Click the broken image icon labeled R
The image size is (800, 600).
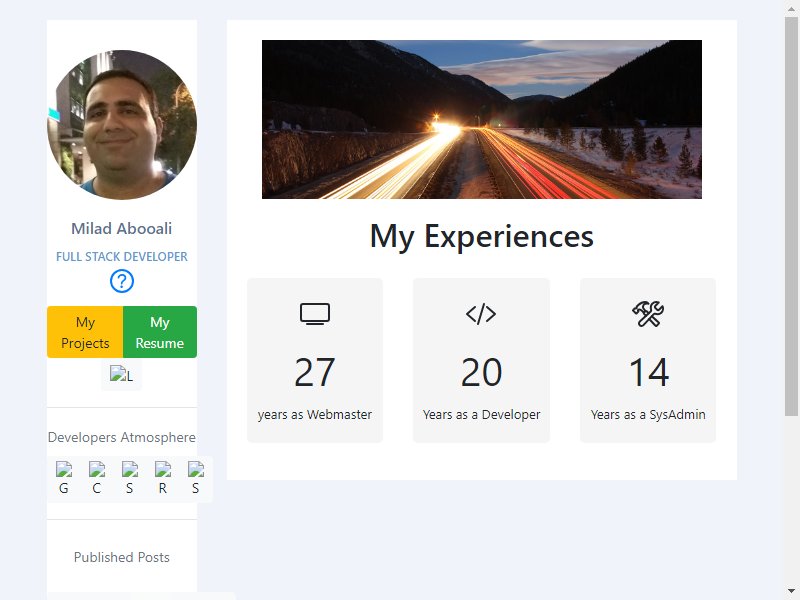pyautogui.click(x=163, y=479)
